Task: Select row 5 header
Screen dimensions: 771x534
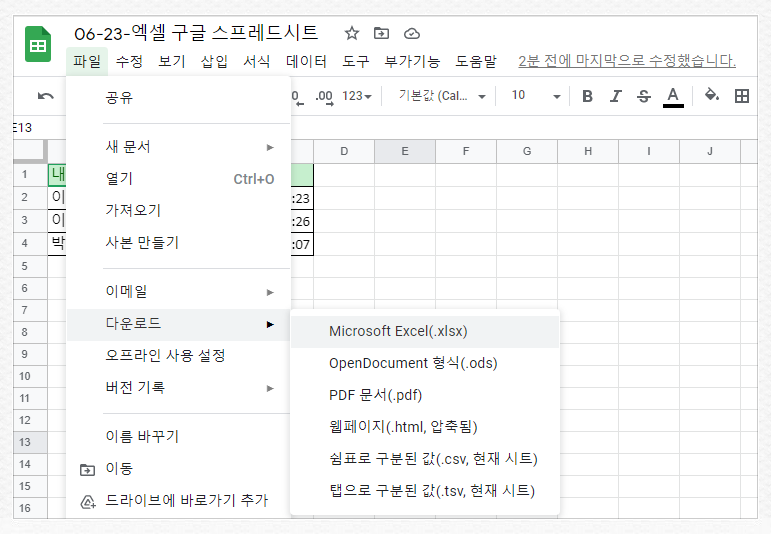Action: coord(30,266)
